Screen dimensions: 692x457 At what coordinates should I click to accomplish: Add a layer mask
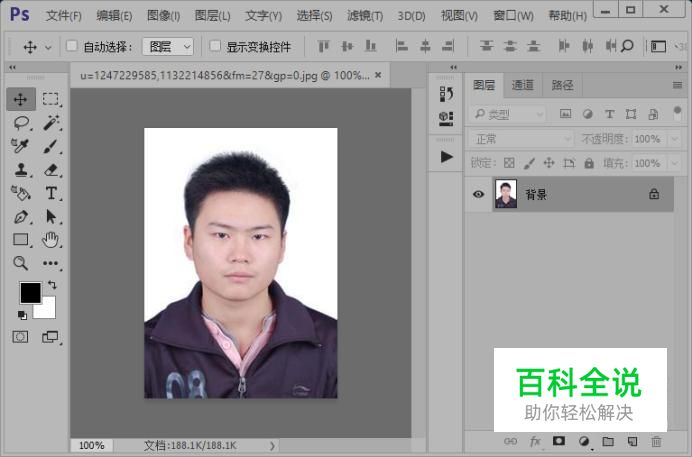point(559,441)
